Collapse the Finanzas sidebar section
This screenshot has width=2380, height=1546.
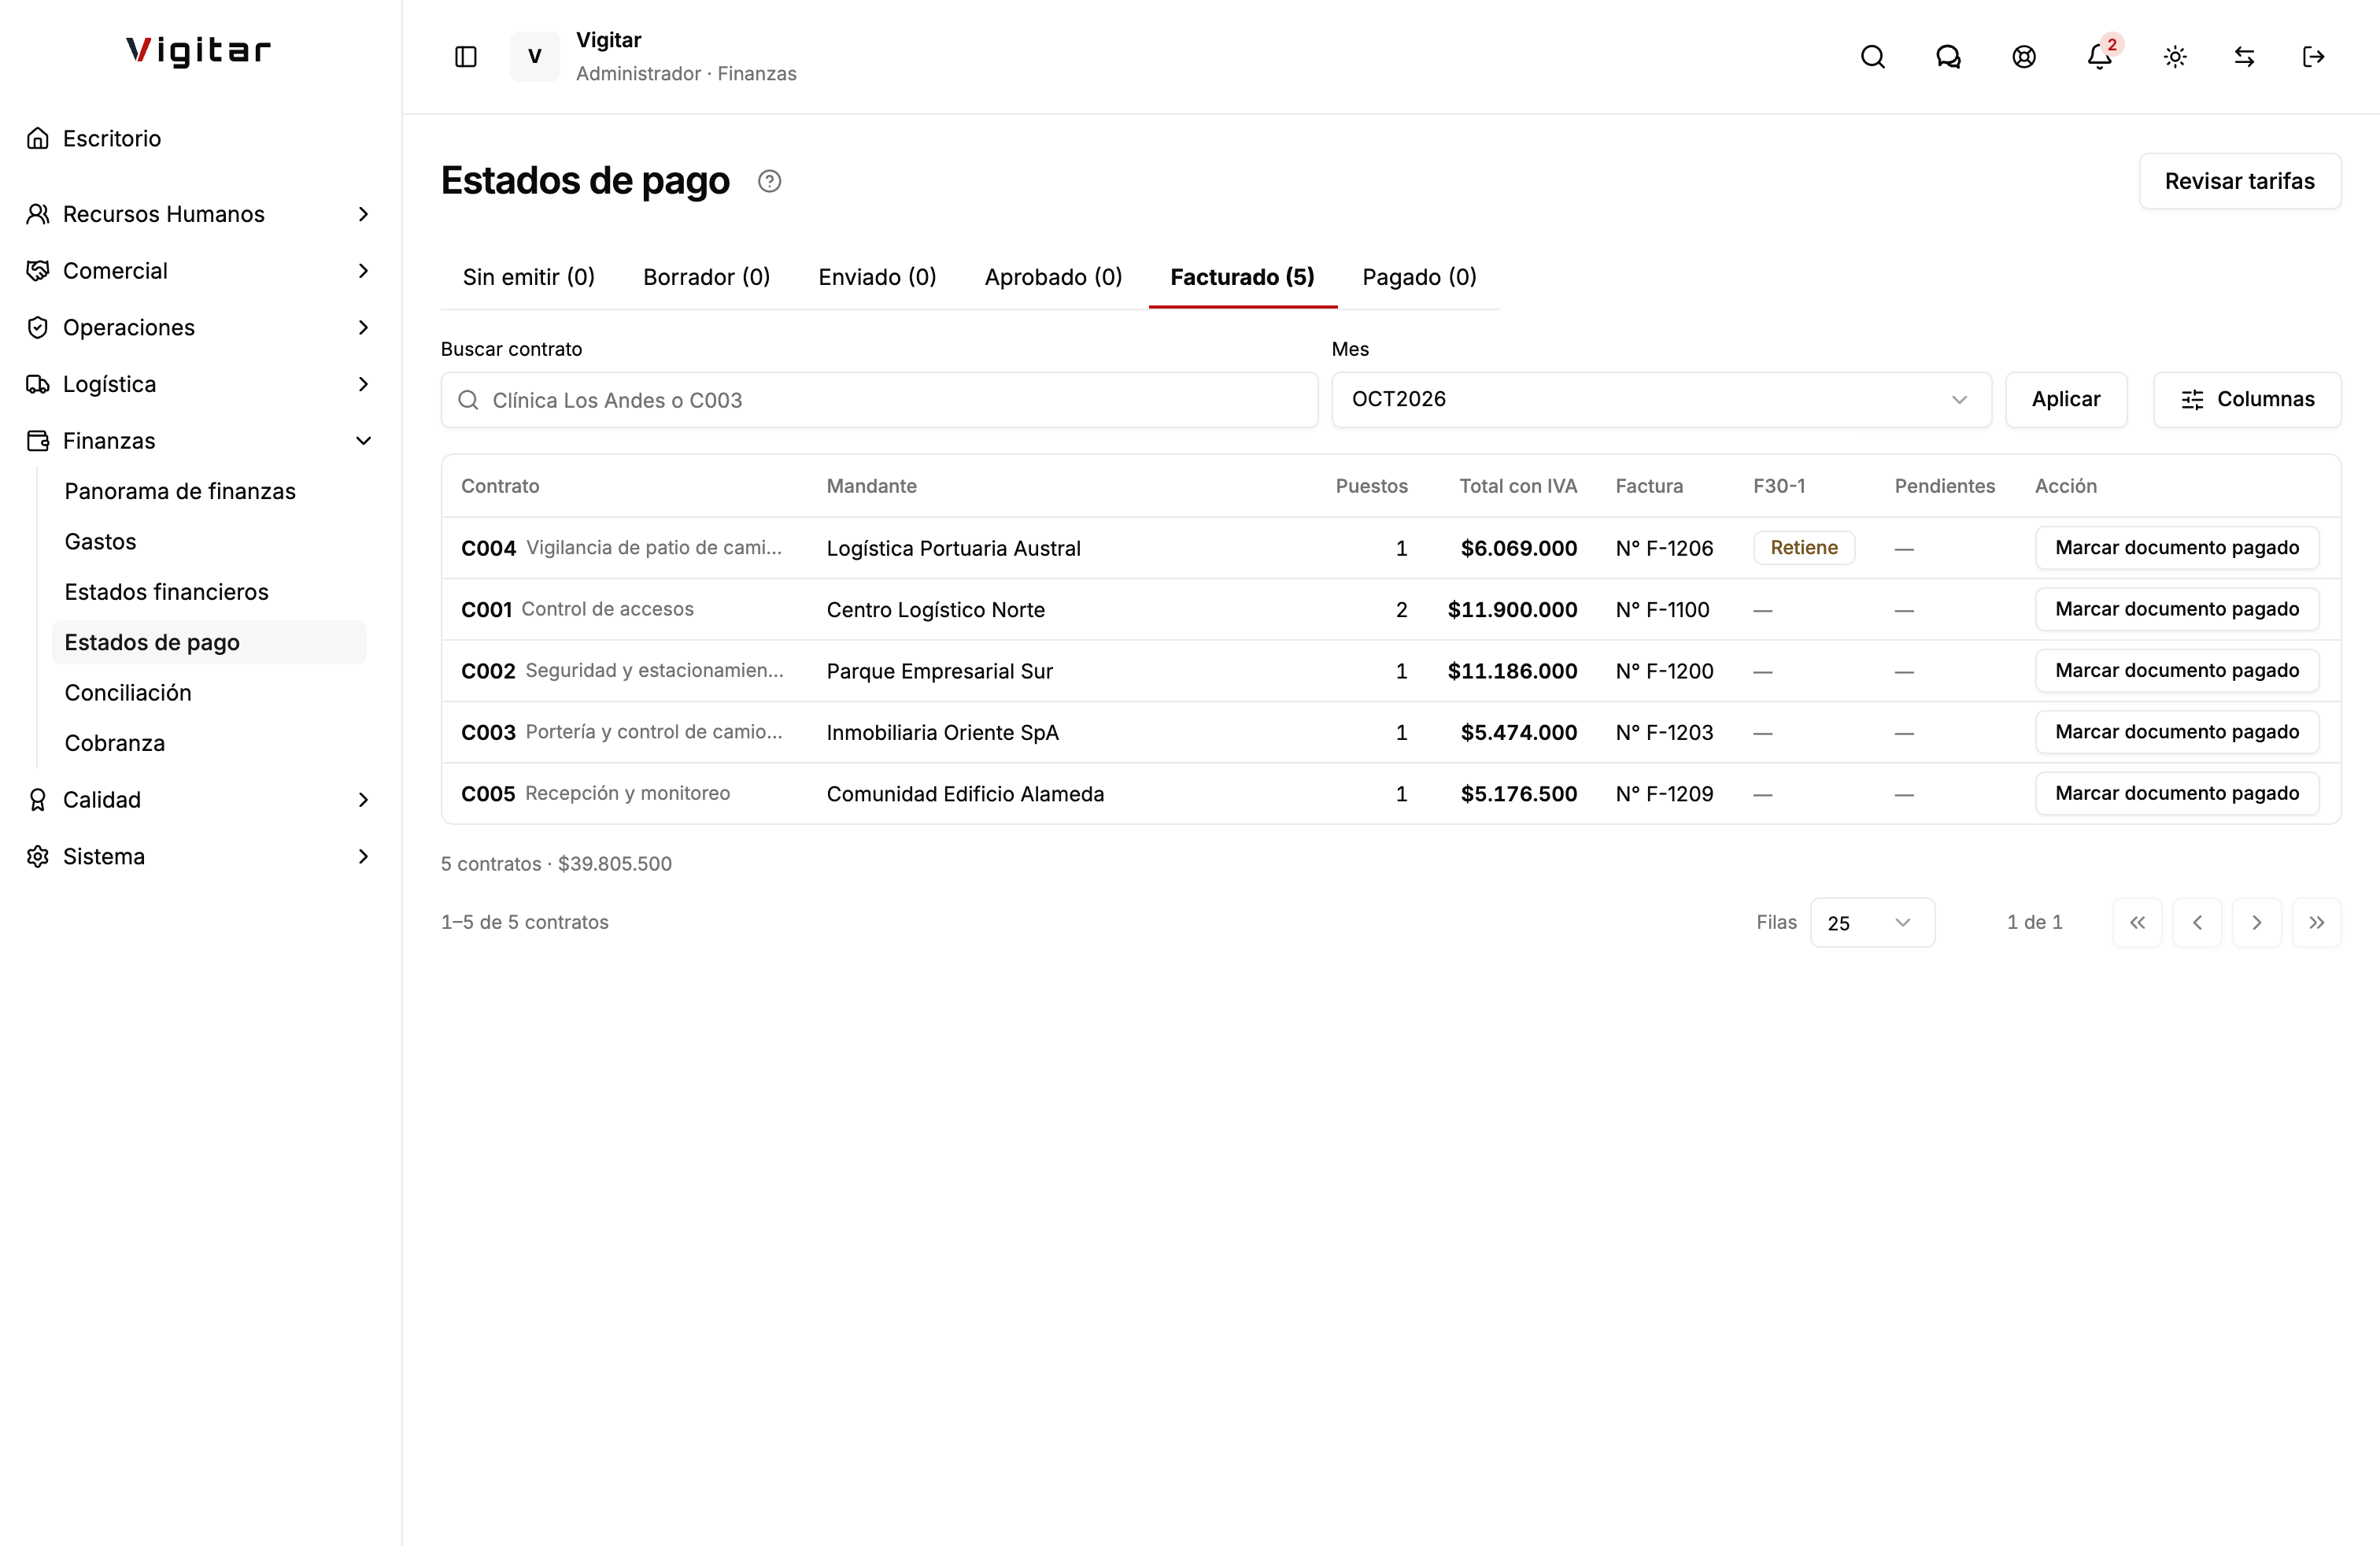[x=200, y=441]
